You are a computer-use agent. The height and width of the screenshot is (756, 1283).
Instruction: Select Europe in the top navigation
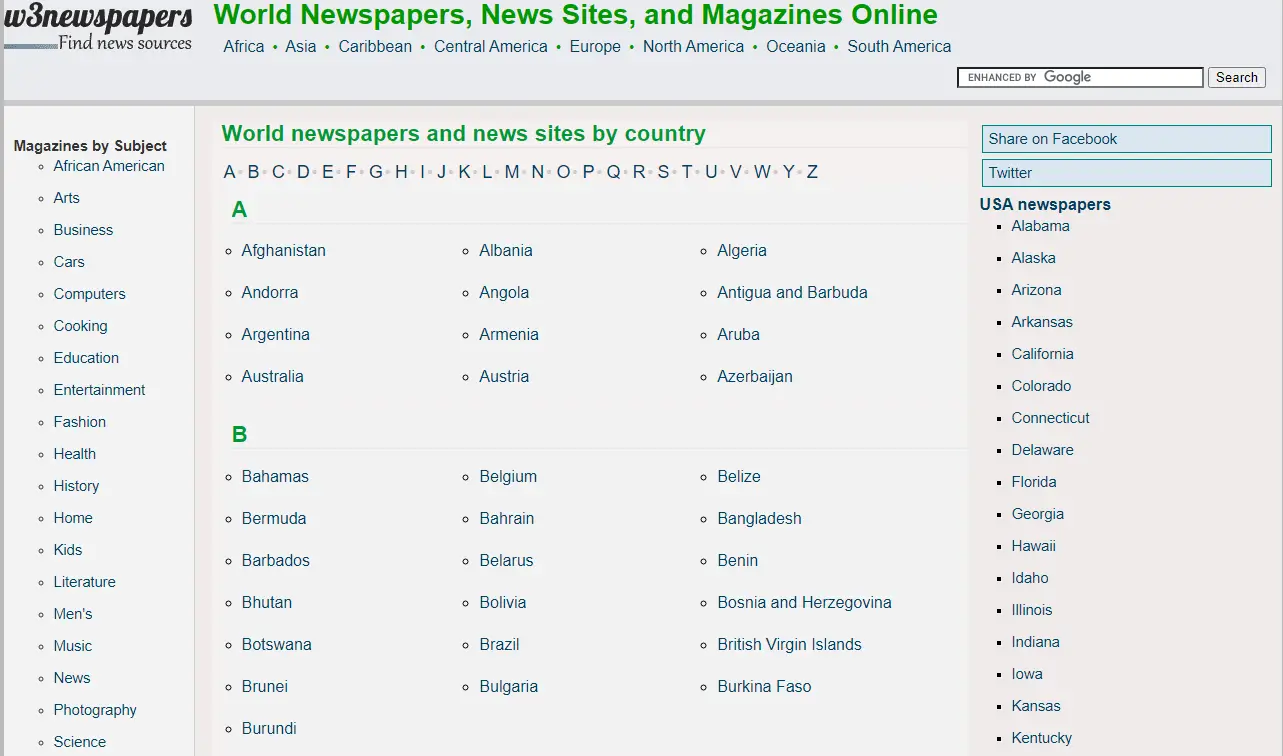click(595, 47)
